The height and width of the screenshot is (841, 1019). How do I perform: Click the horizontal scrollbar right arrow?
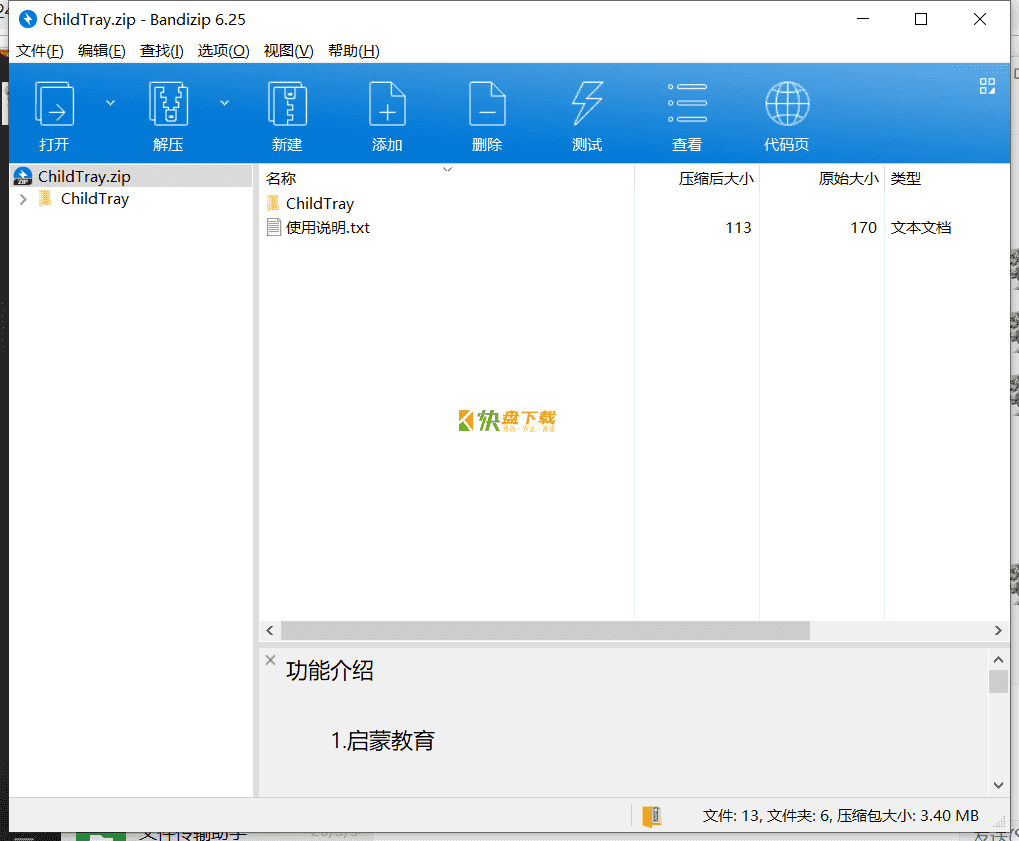pyautogui.click(x=998, y=630)
